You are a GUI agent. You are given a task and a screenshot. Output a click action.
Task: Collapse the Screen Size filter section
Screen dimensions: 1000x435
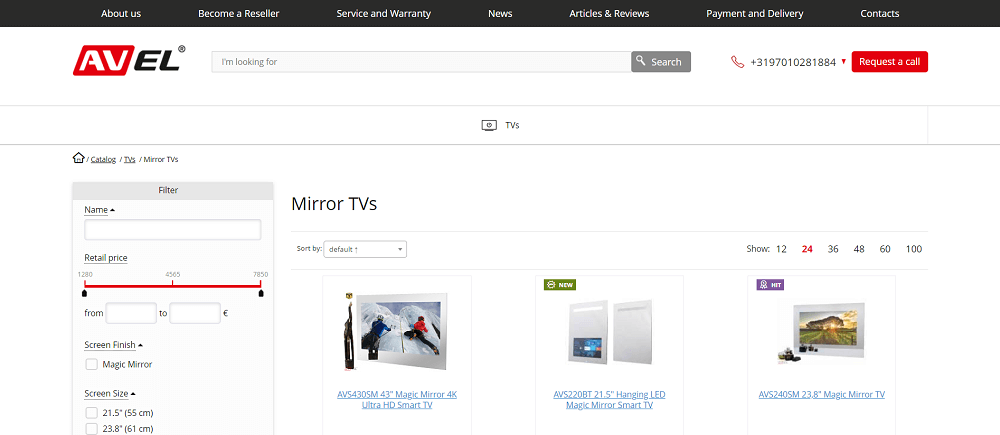pos(110,394)
